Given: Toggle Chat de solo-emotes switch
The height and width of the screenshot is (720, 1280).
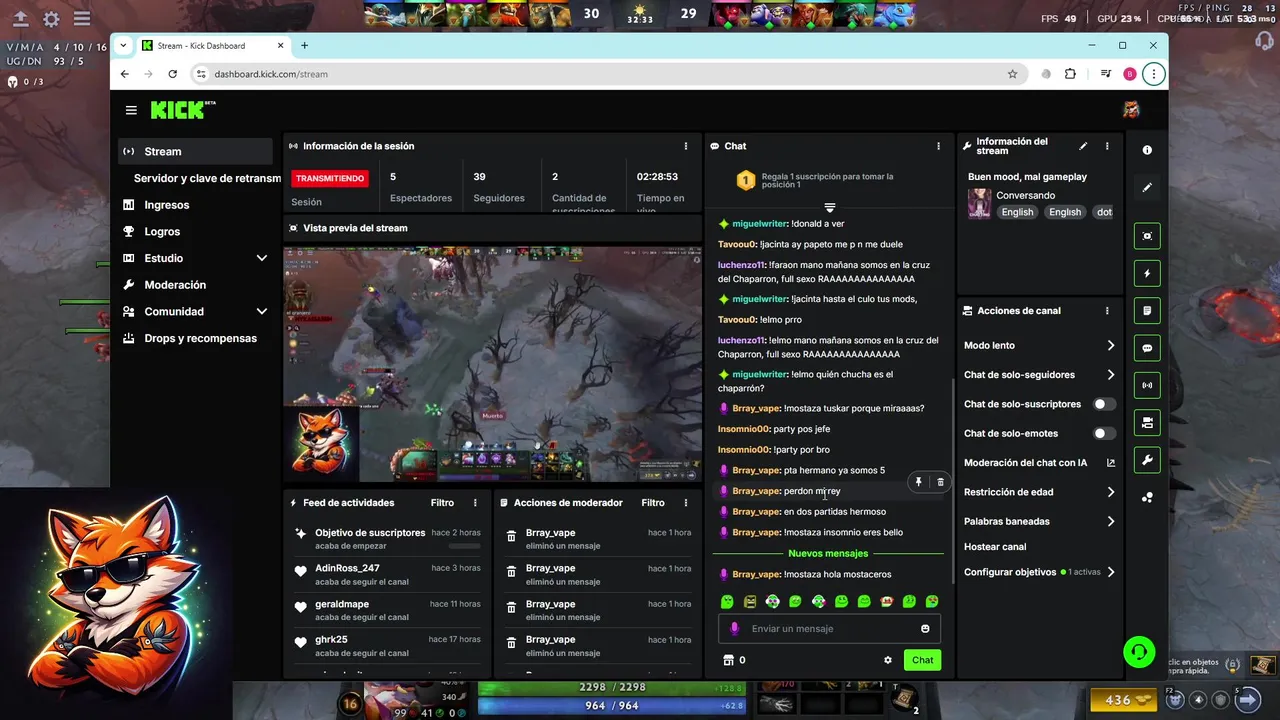Looking at the screenshot, I should (x=1104, y=434).
